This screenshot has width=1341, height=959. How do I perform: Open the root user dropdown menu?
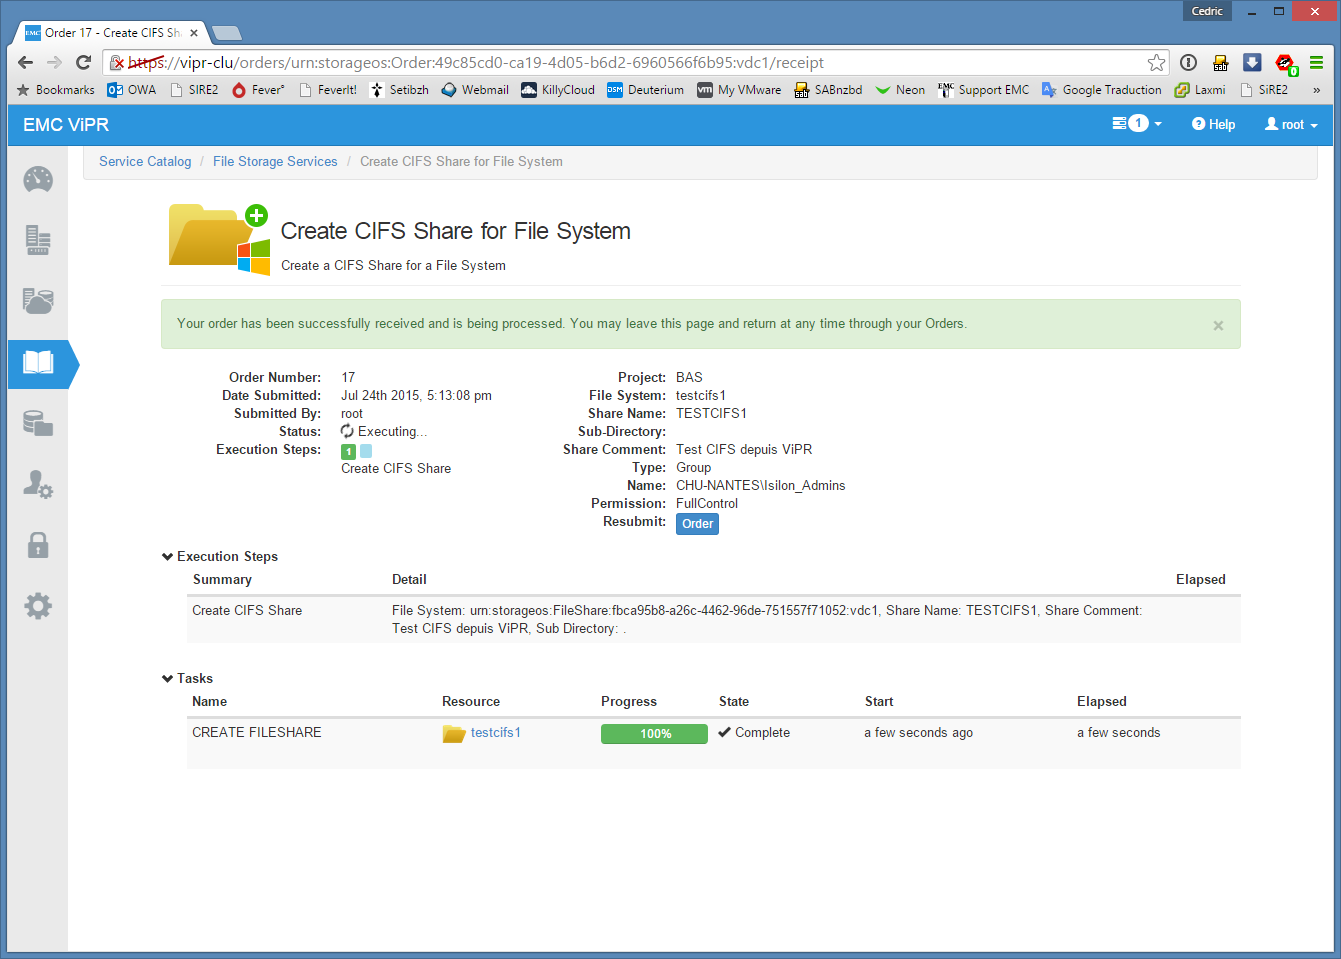(x=1291, y=125)
